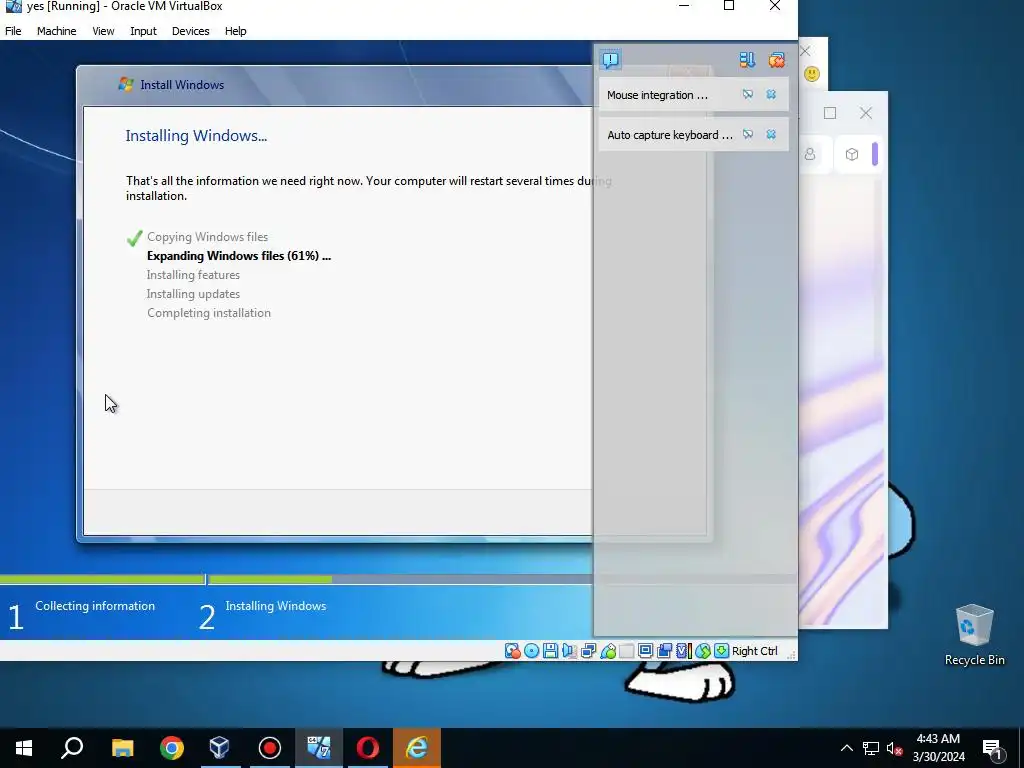Click the running VM taskbar icon
The image size is (1024, 768).
(319, 748)
